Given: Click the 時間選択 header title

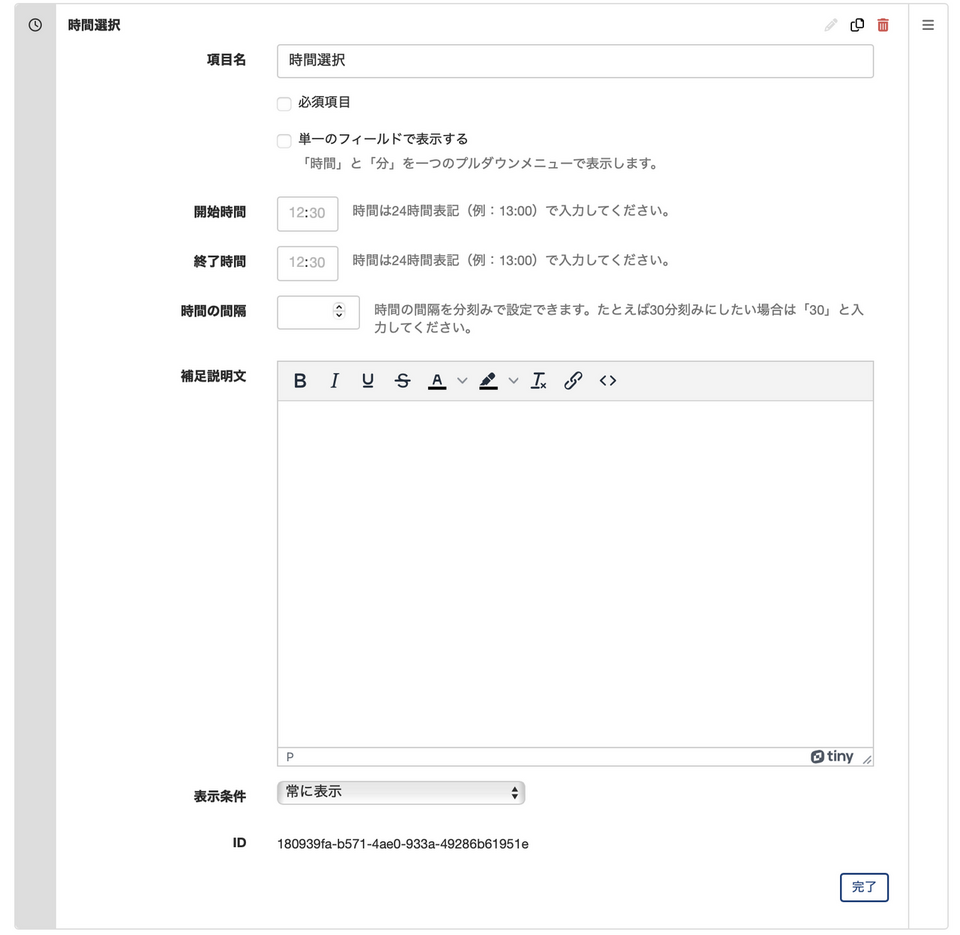Looking at the screenshot, I should pos(94,25).
